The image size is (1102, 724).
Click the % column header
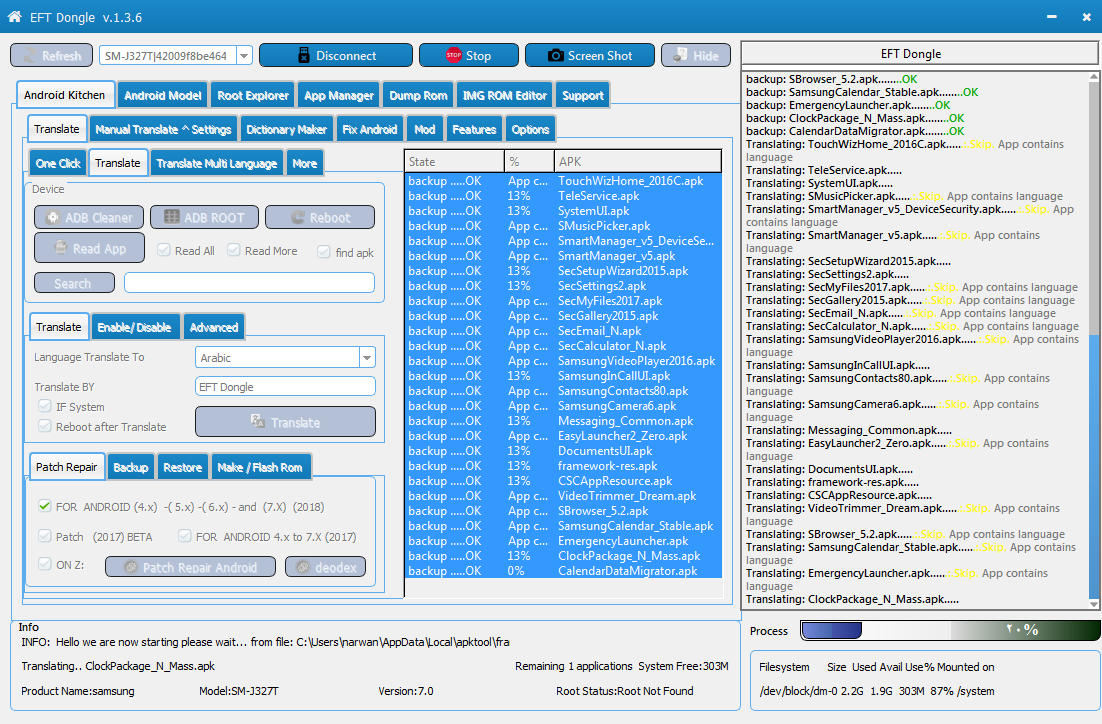529,161
